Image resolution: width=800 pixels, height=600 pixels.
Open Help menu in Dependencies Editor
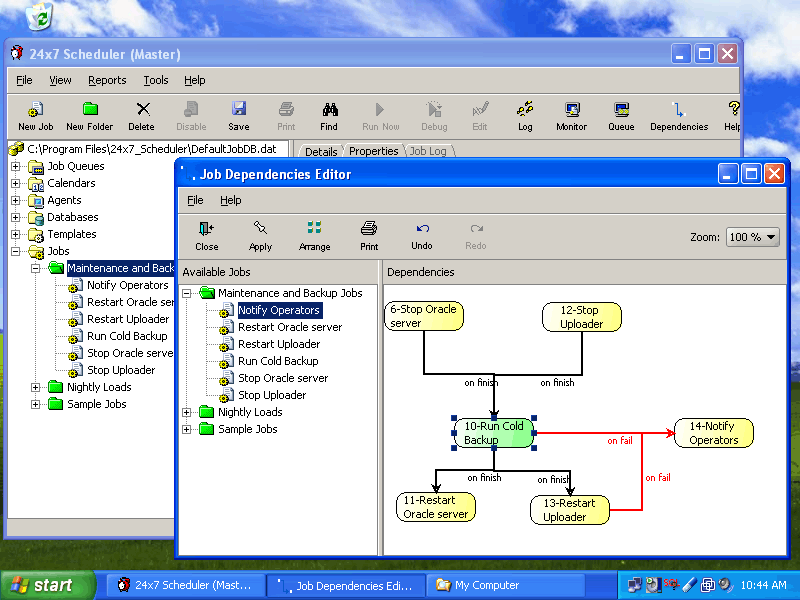click(231, 200)
